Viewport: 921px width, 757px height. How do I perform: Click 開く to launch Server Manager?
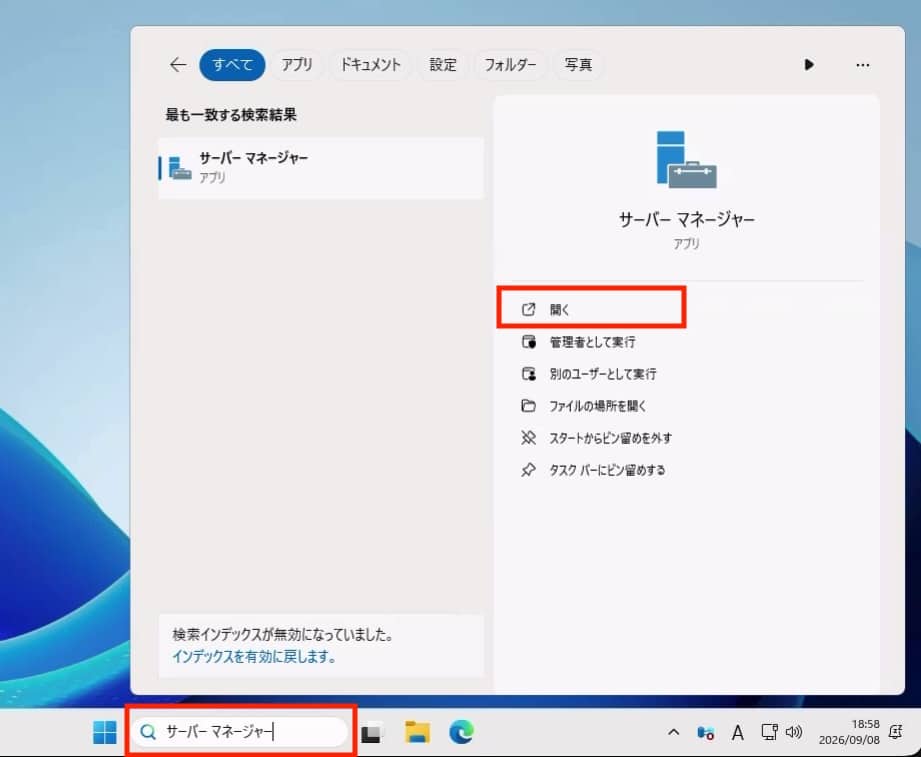[591, 309]
